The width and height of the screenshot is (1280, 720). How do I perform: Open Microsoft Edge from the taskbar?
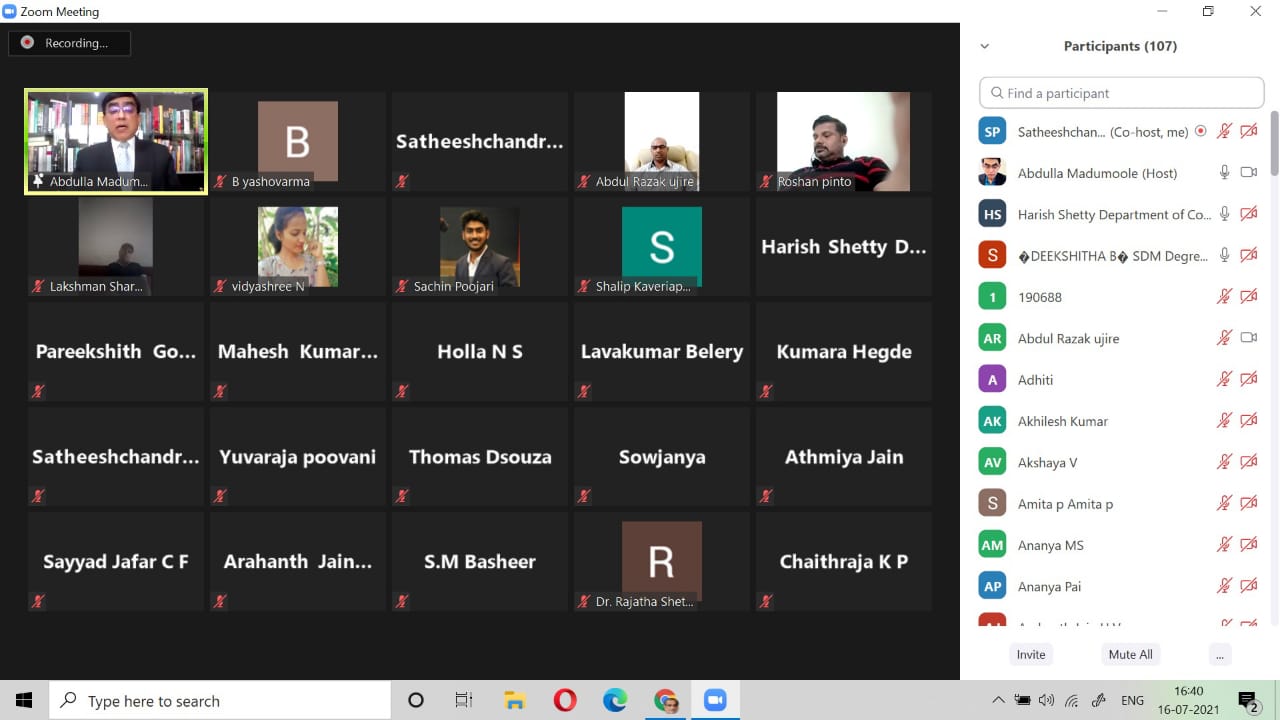pos(615,700)
